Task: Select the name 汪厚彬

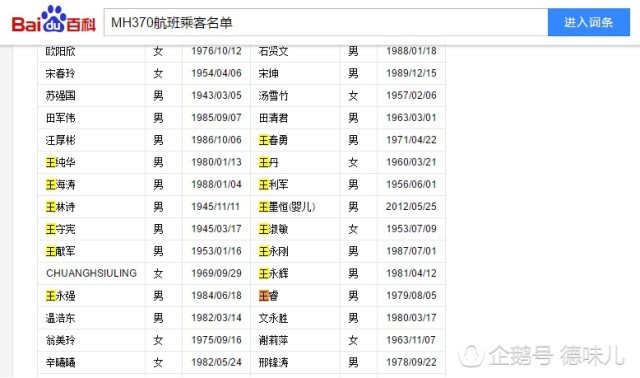Action: 60,140
